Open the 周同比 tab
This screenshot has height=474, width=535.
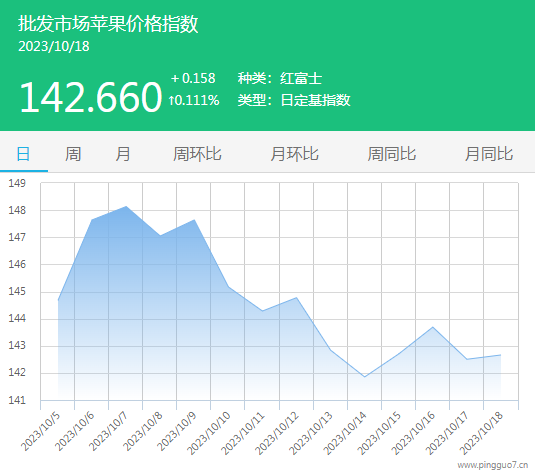[392, 154]
